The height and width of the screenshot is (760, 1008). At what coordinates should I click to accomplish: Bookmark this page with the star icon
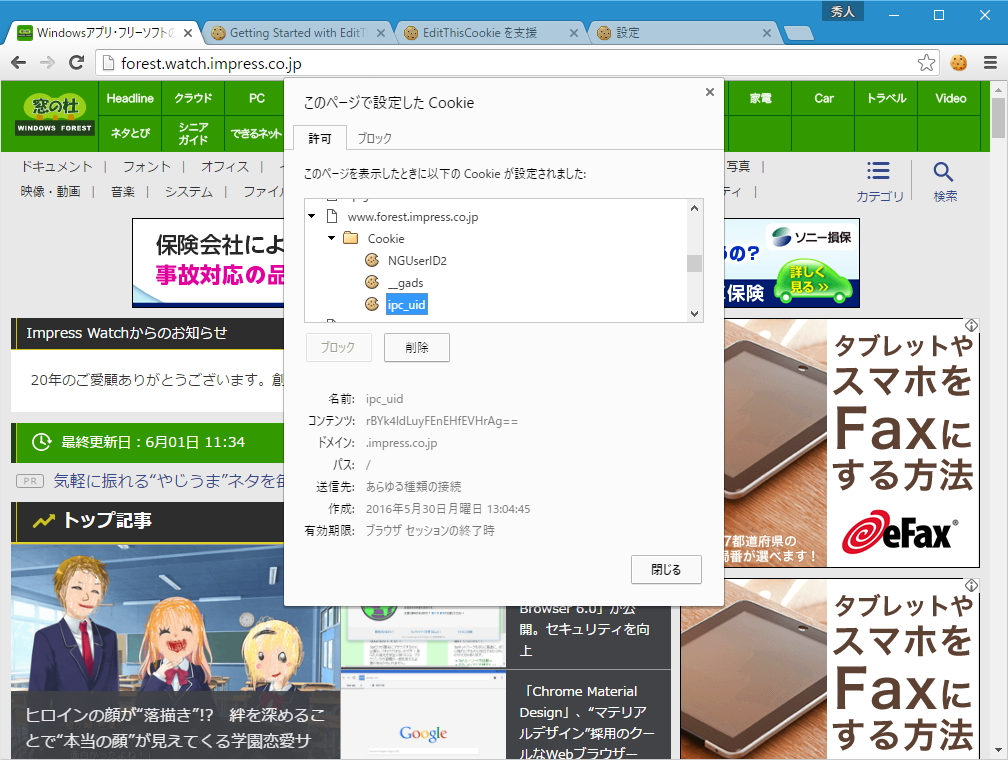(926, 62)
